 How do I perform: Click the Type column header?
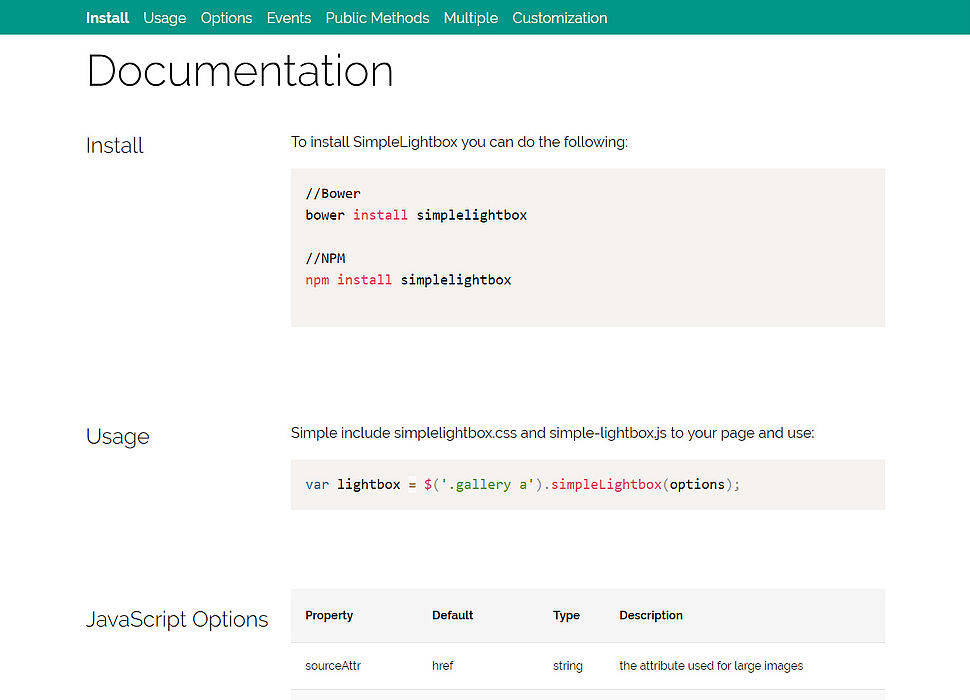567,615
